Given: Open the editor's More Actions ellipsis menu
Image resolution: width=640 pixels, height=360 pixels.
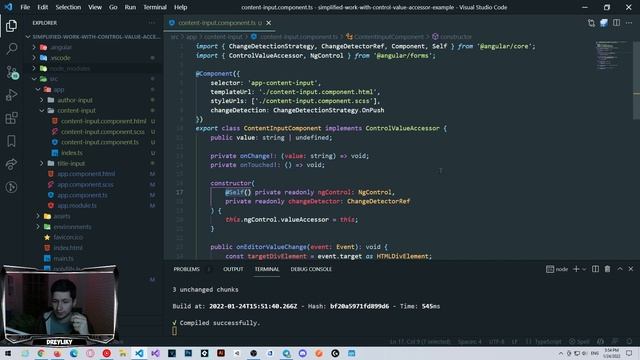Looking at the screenshot, I should point(629,23).
